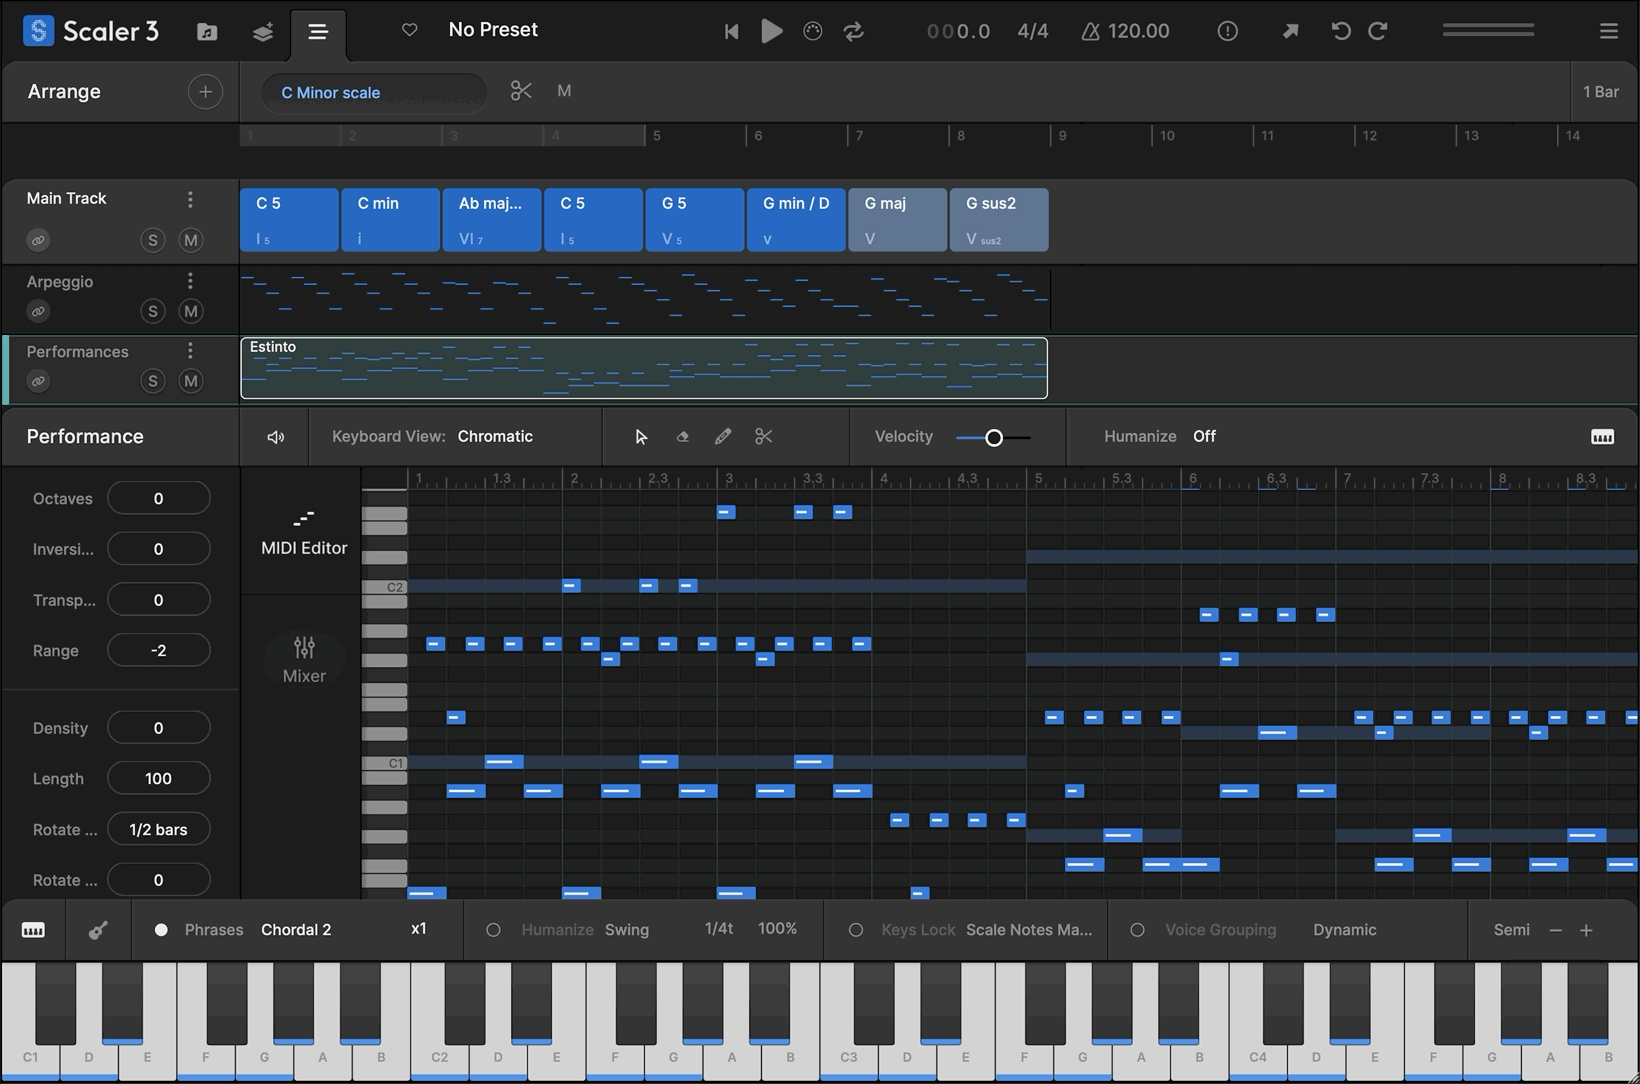Adjust the Velocity slider
The image size is (1640, 1084).
click(993, 438)
